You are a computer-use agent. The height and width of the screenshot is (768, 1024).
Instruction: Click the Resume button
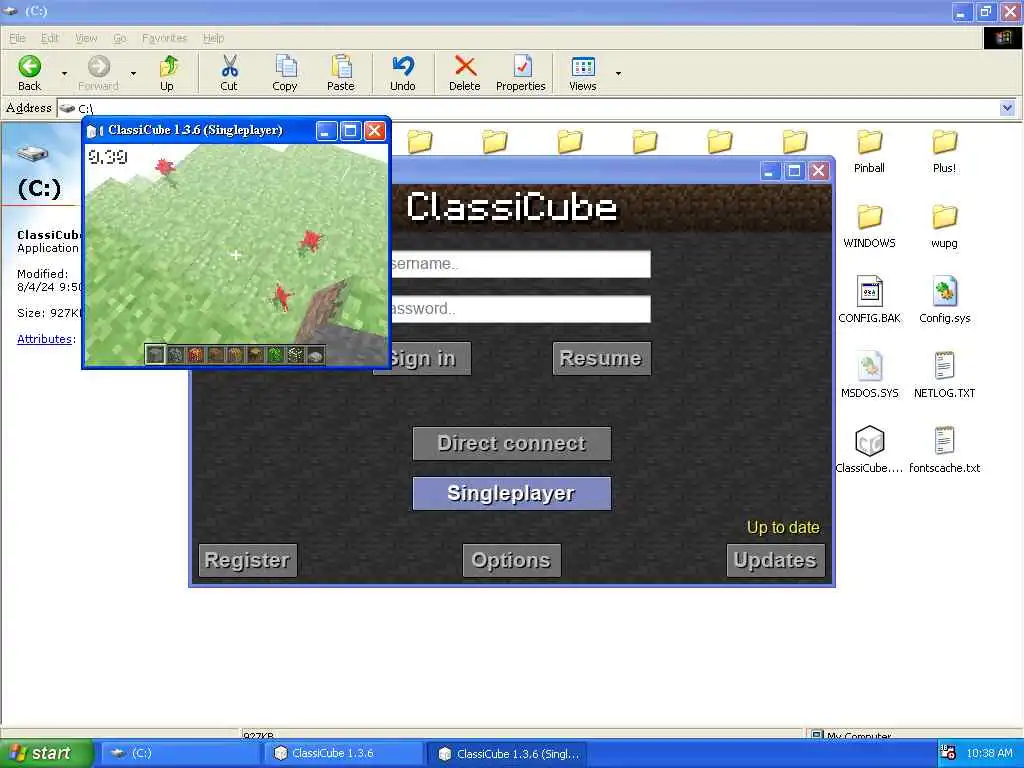coord(601,359)
